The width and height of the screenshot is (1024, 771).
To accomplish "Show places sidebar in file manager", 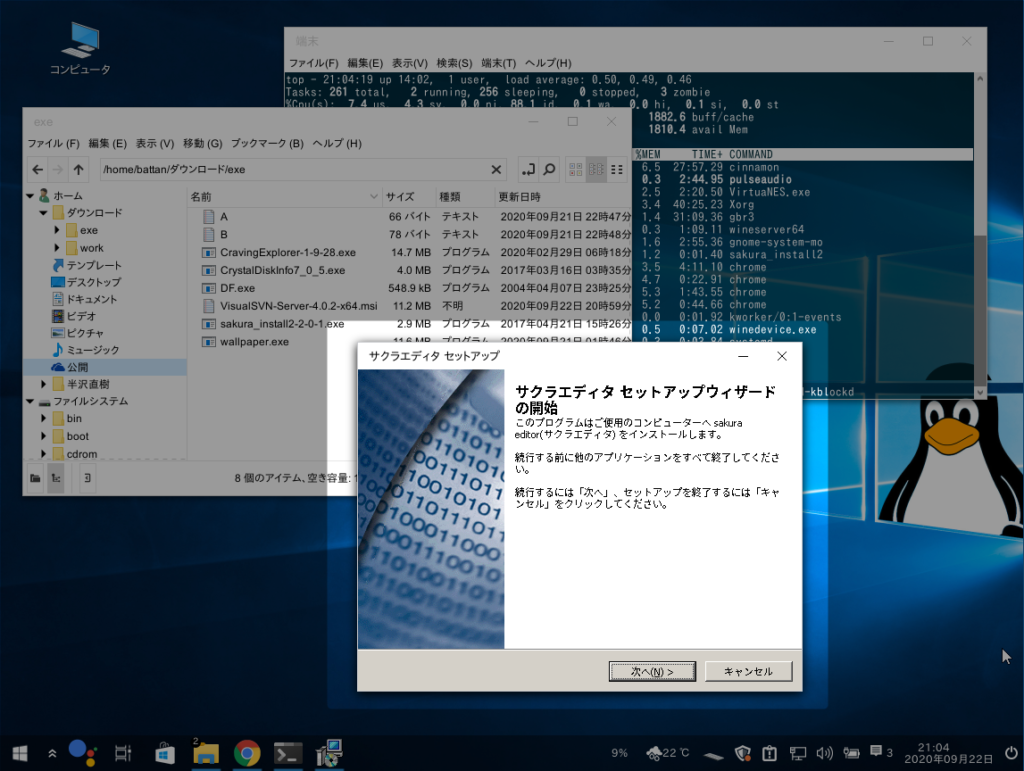I will (x=35, y=478).
